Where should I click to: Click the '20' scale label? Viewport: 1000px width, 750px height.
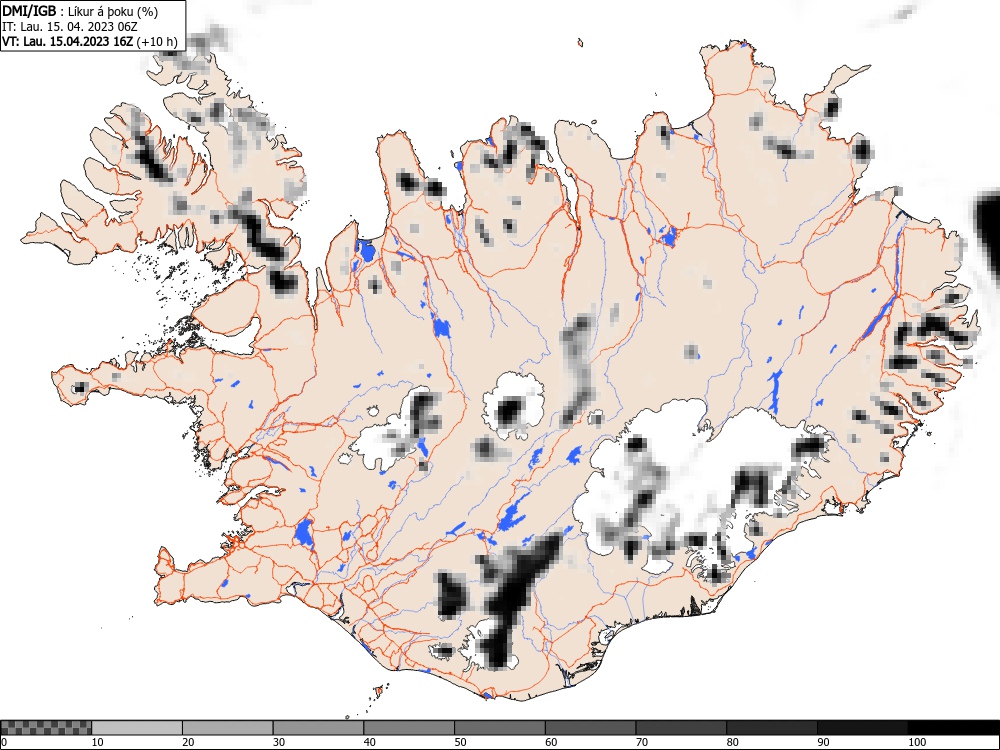click(x=188, y=742)
